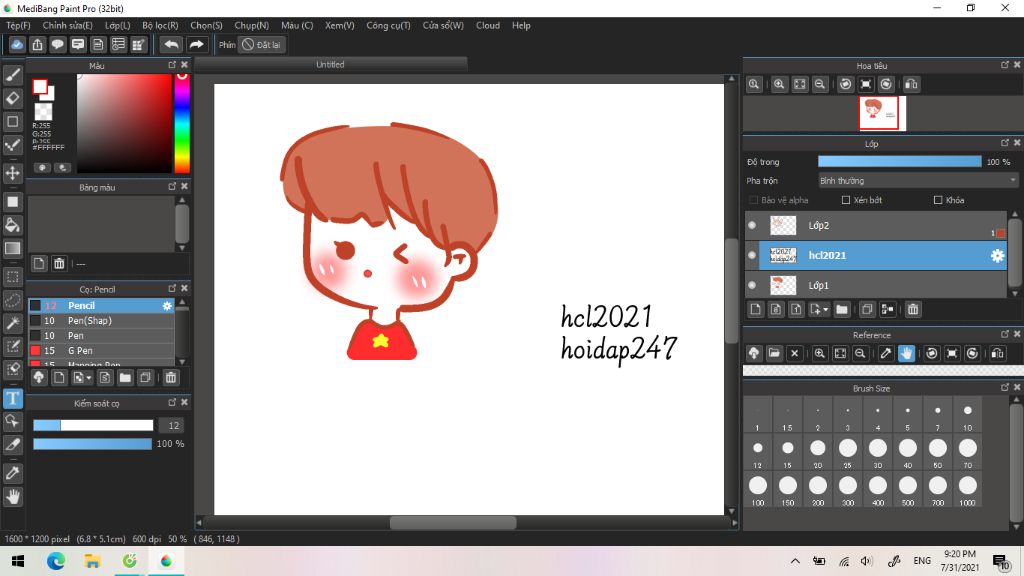
Task: Select the Hand pan tool in left toolbar
Action: click(12, 497)
